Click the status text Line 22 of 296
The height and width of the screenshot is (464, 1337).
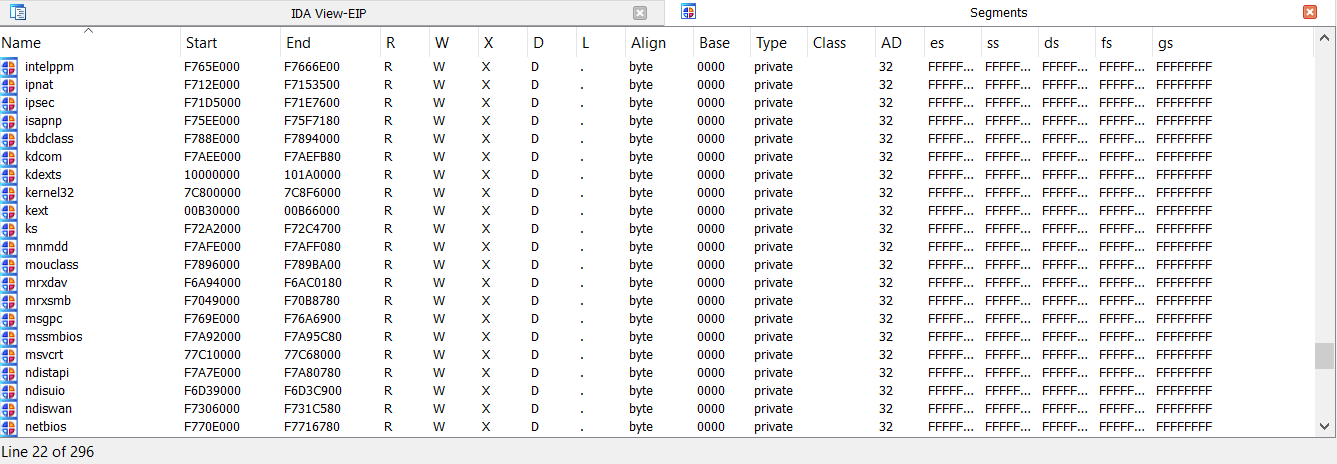point(47,452)
